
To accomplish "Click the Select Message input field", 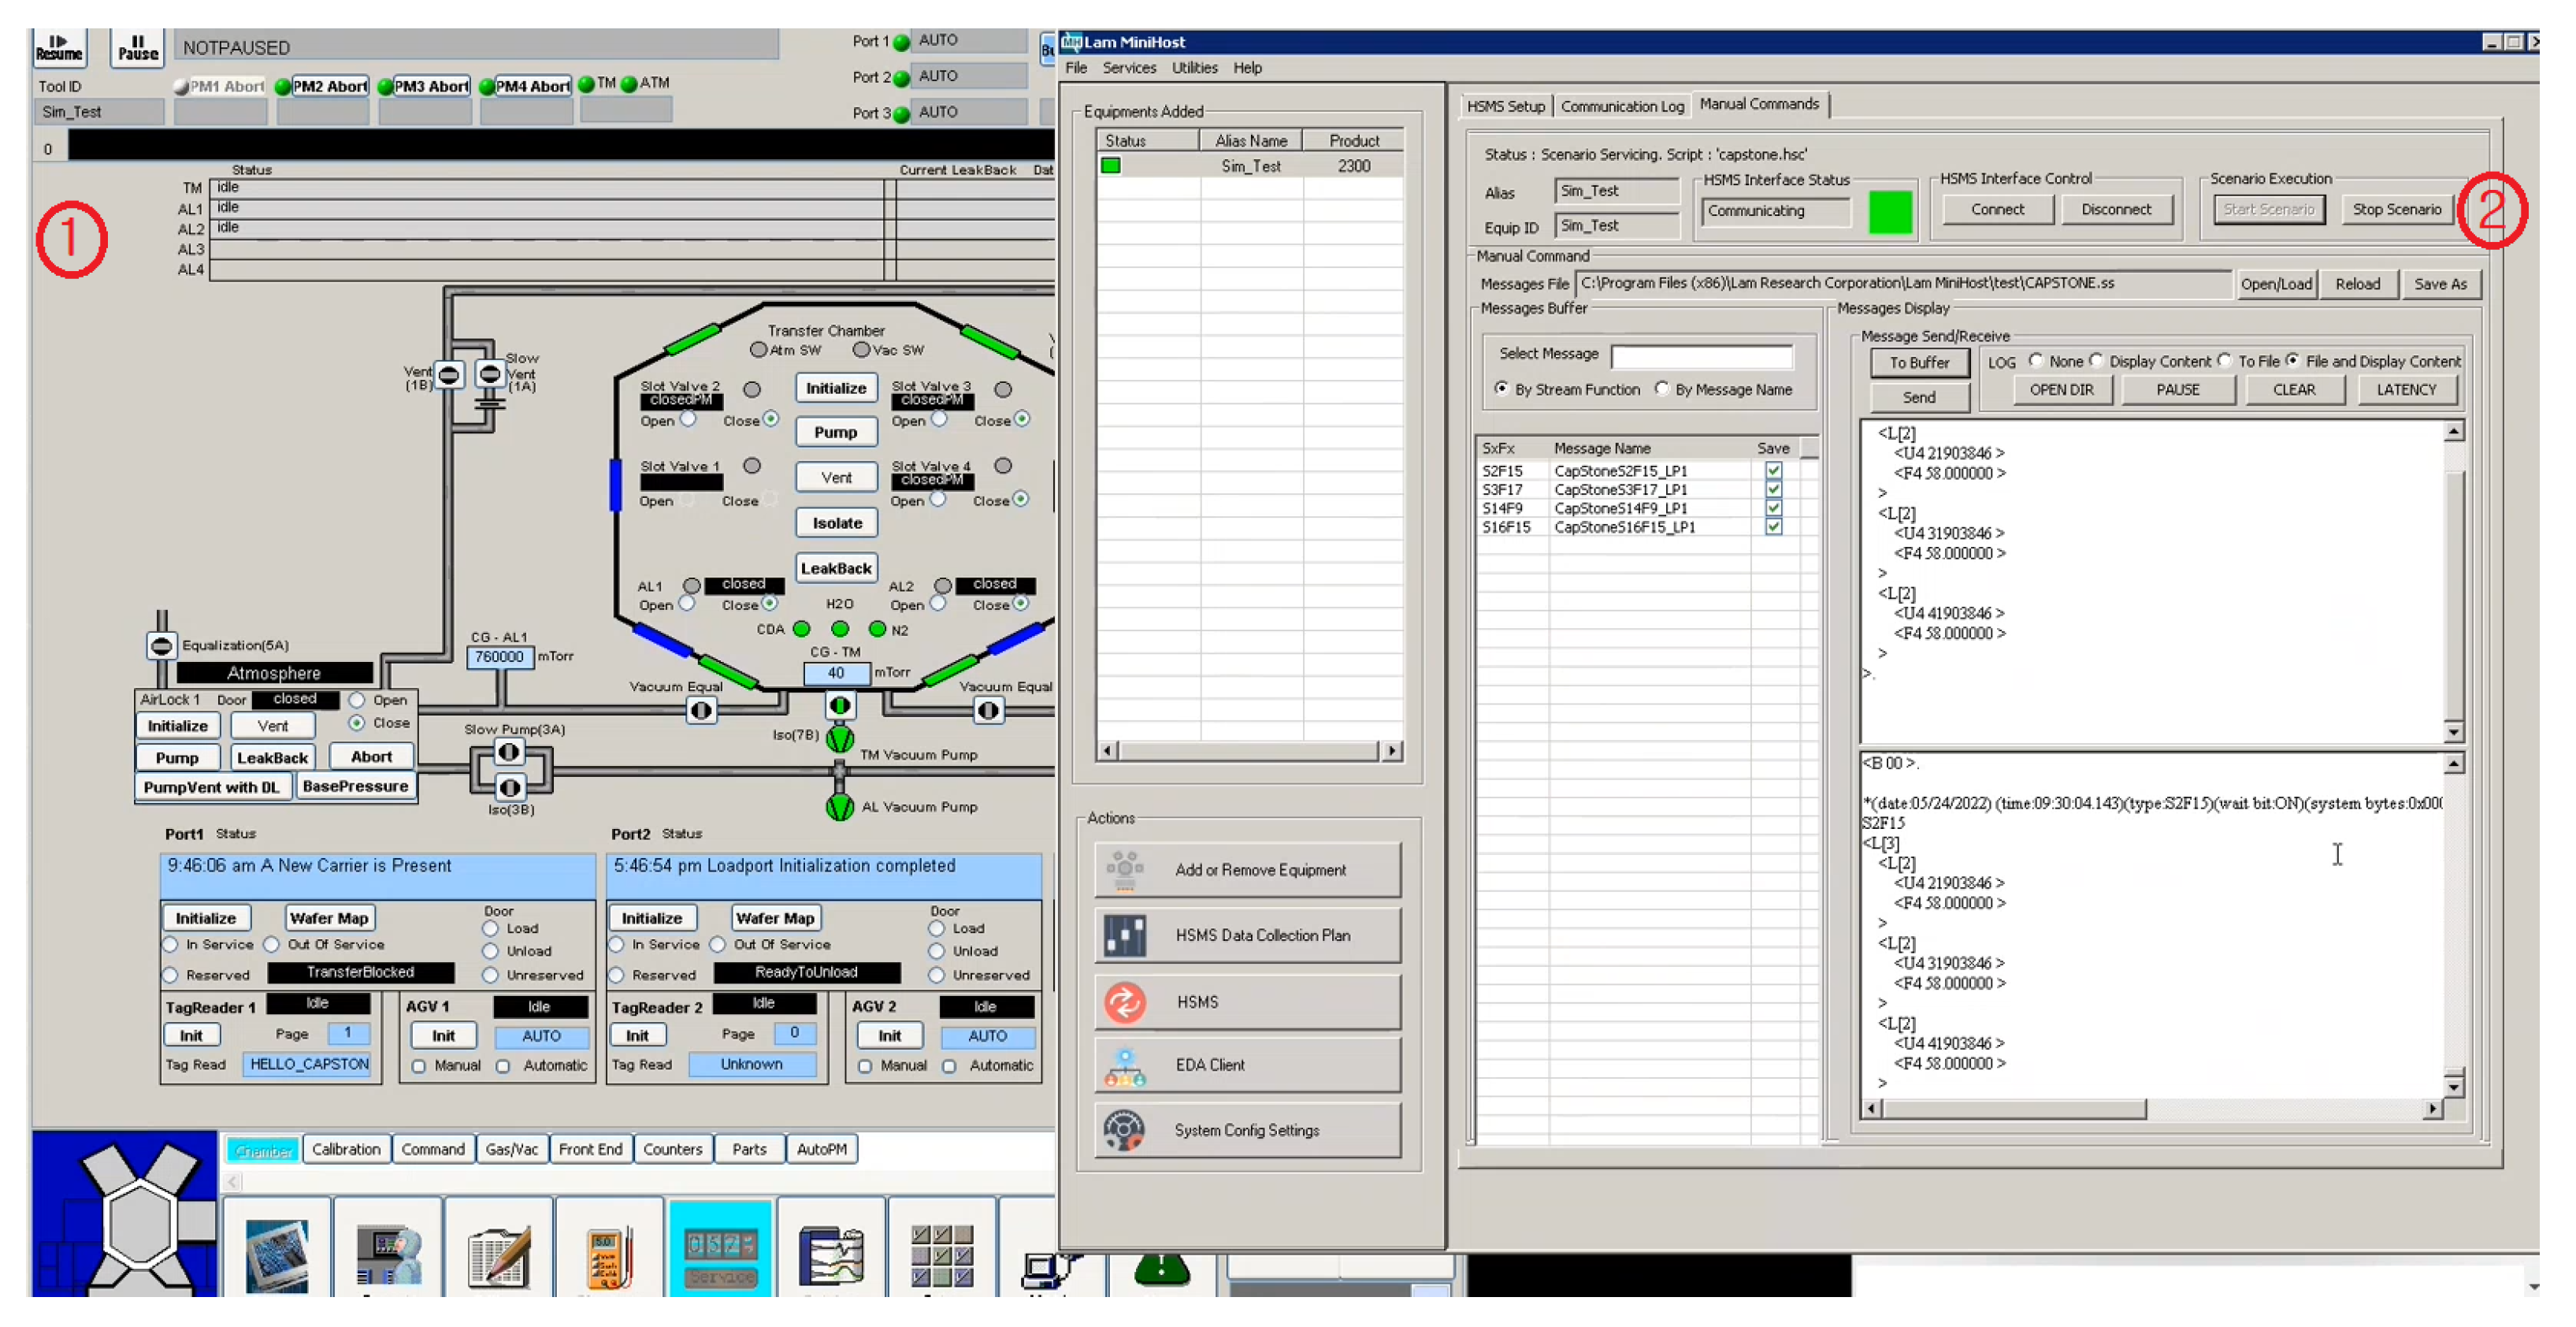I will 1701,355.
